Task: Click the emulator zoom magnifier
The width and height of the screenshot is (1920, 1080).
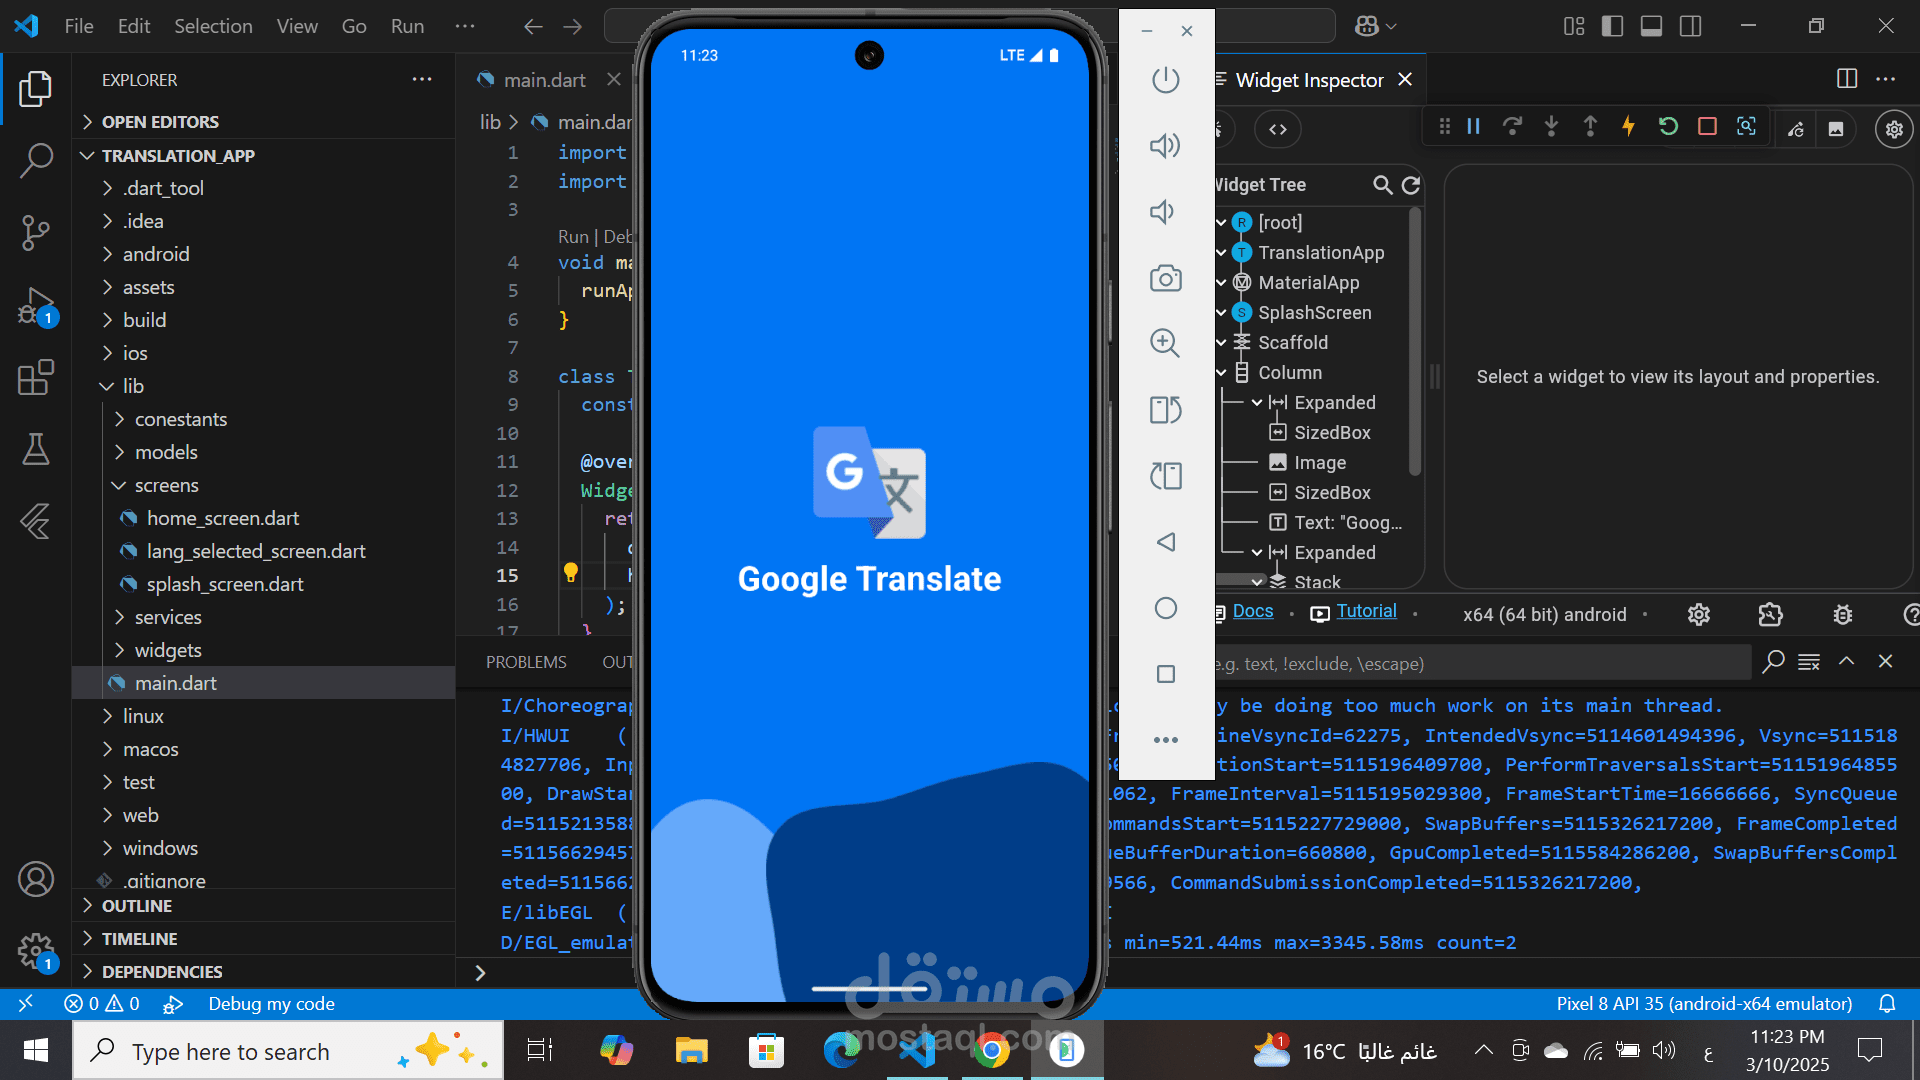Action: point(1165,343)
